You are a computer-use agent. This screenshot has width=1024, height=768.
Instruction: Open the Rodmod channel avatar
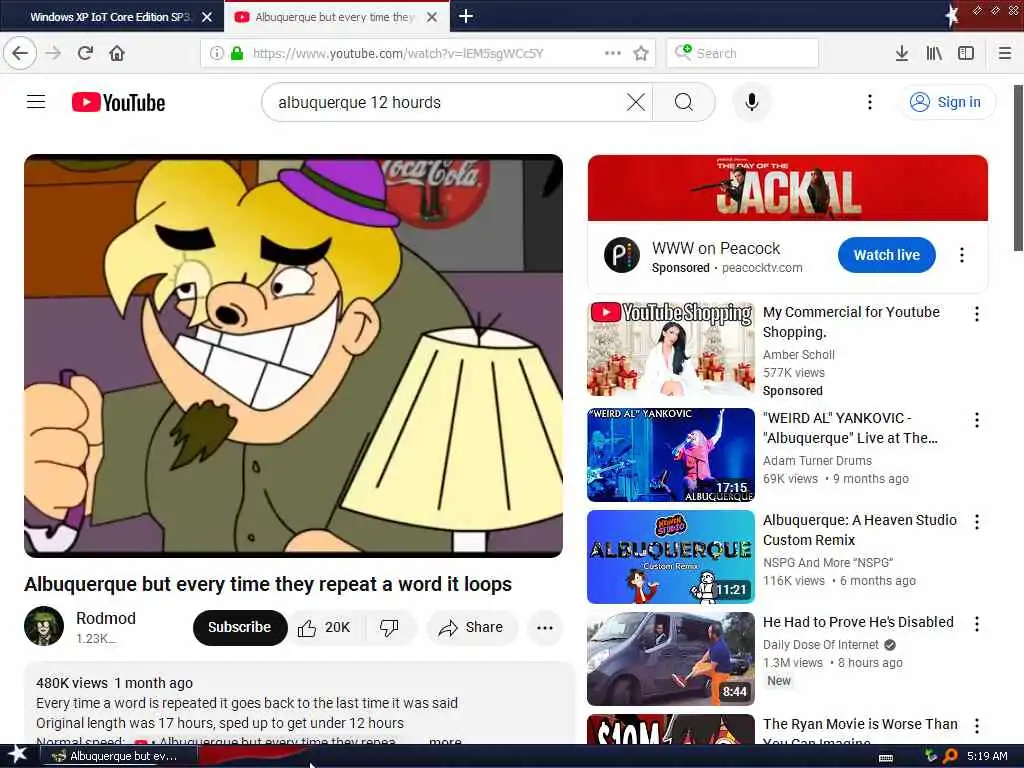pyautogui.click(x=44, y=626)
